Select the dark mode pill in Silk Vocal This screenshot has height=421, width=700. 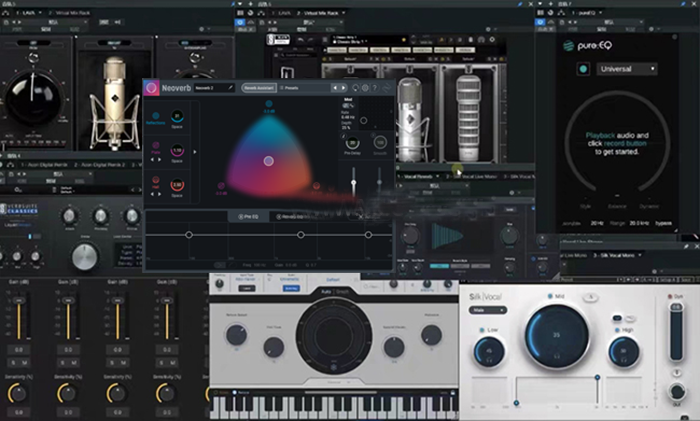pyautogui.click(x=617, y=318)
